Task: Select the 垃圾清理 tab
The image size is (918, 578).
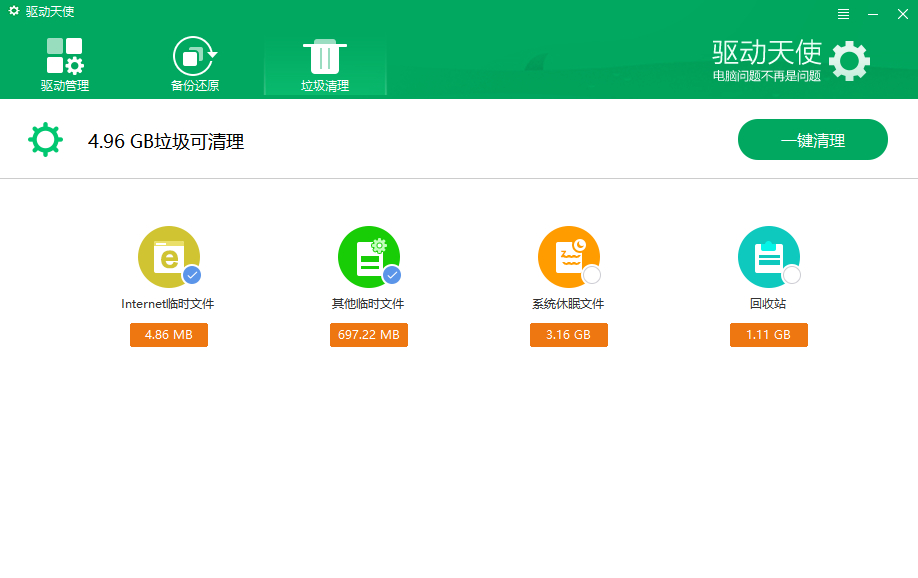Action: tap(325, 66)
